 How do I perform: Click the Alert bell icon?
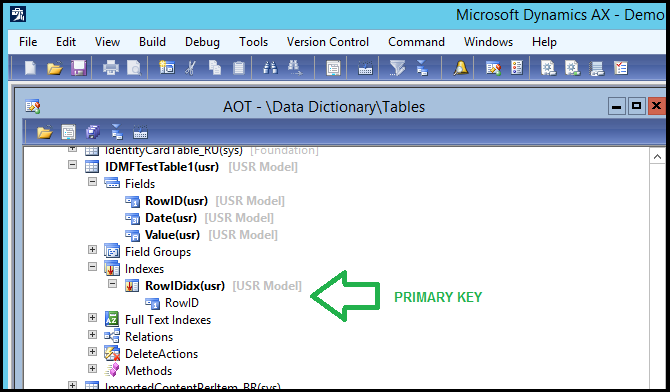click(461, 68)
